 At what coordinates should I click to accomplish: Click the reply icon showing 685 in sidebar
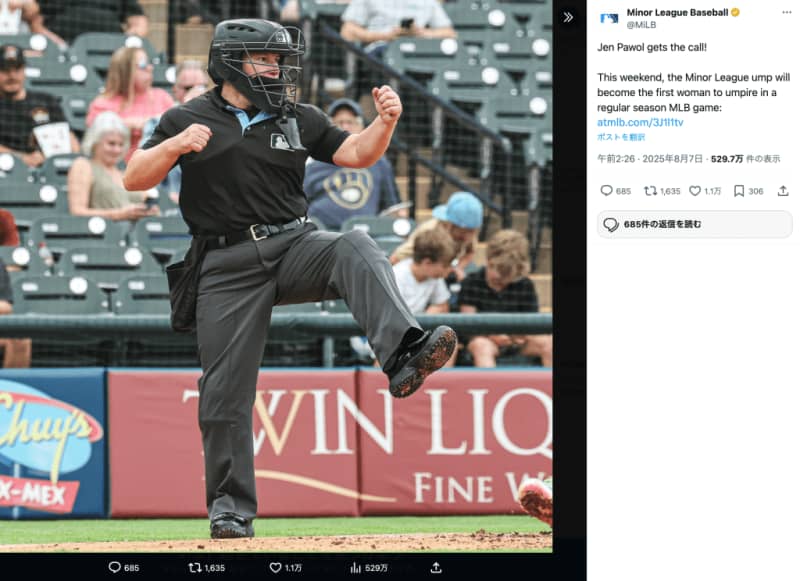pos(606,191)
